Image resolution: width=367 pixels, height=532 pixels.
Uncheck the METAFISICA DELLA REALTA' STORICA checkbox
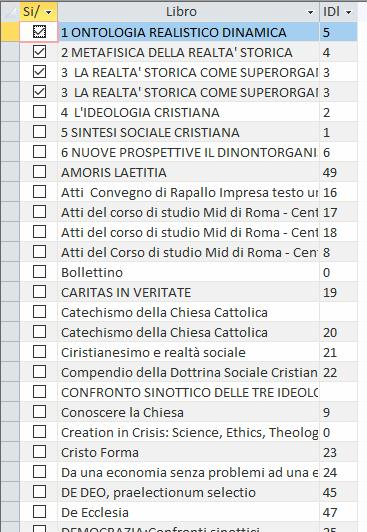[x=39, y=52]
